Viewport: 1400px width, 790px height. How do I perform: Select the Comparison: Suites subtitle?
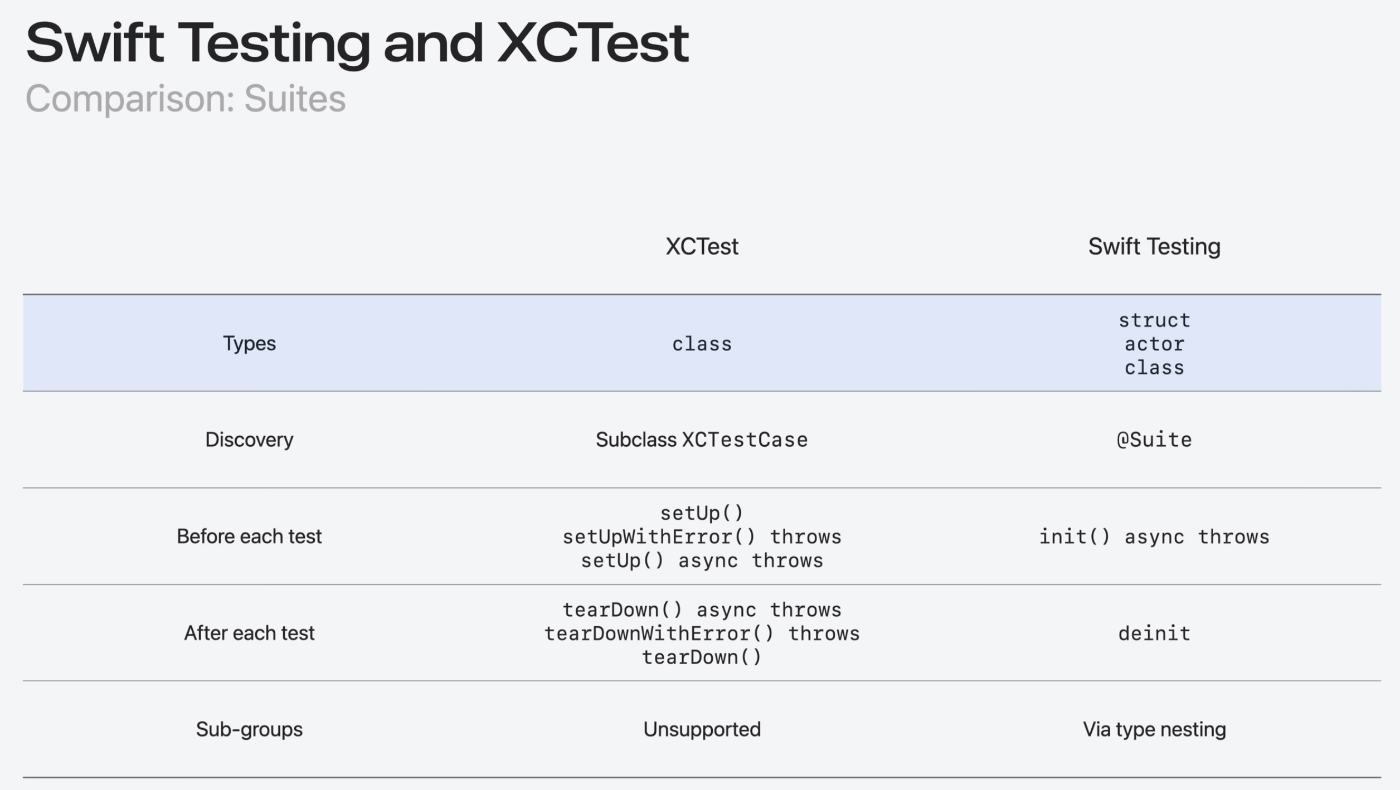pos(185,99)
